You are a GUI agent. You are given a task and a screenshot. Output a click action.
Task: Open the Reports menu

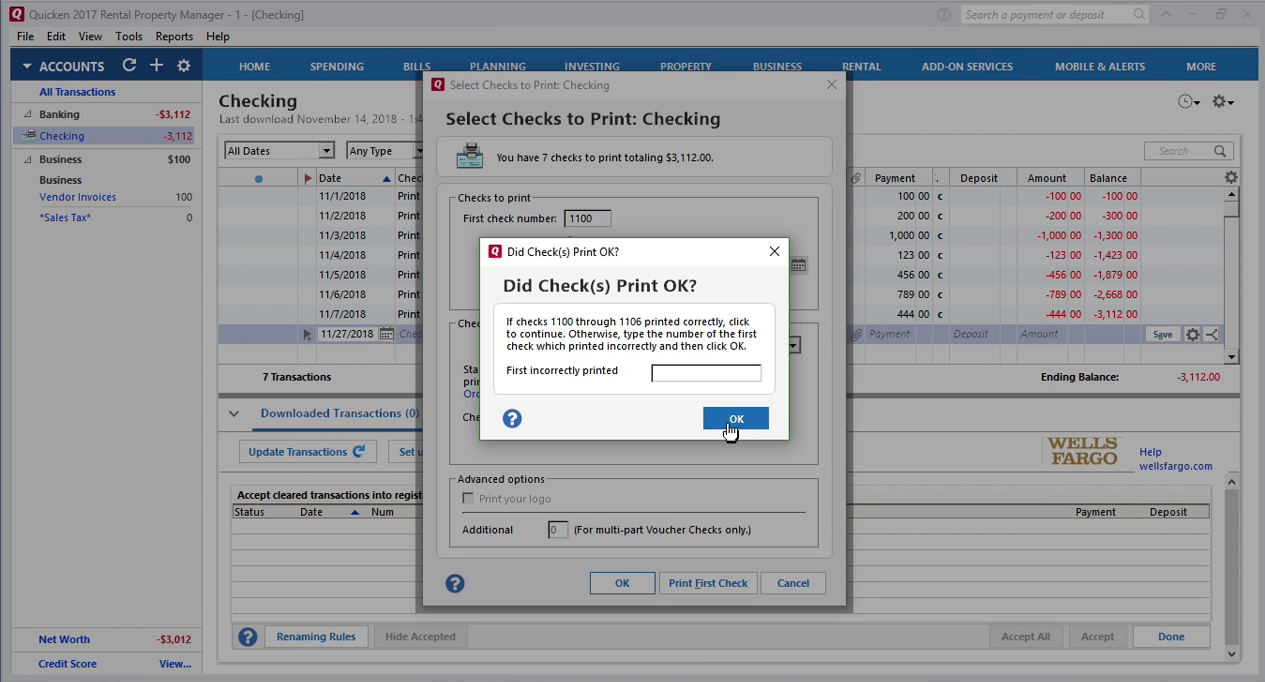point(174,36)
